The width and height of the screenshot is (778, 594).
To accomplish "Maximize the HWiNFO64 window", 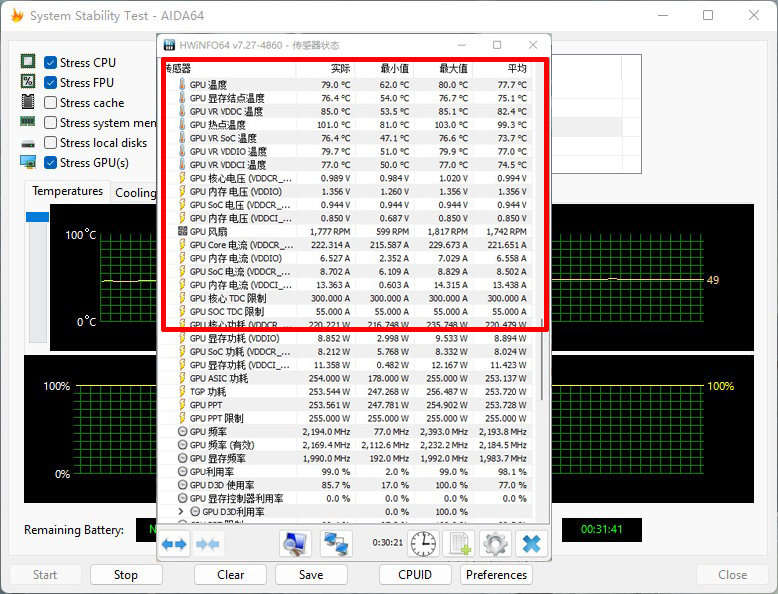I will point(497,45).
